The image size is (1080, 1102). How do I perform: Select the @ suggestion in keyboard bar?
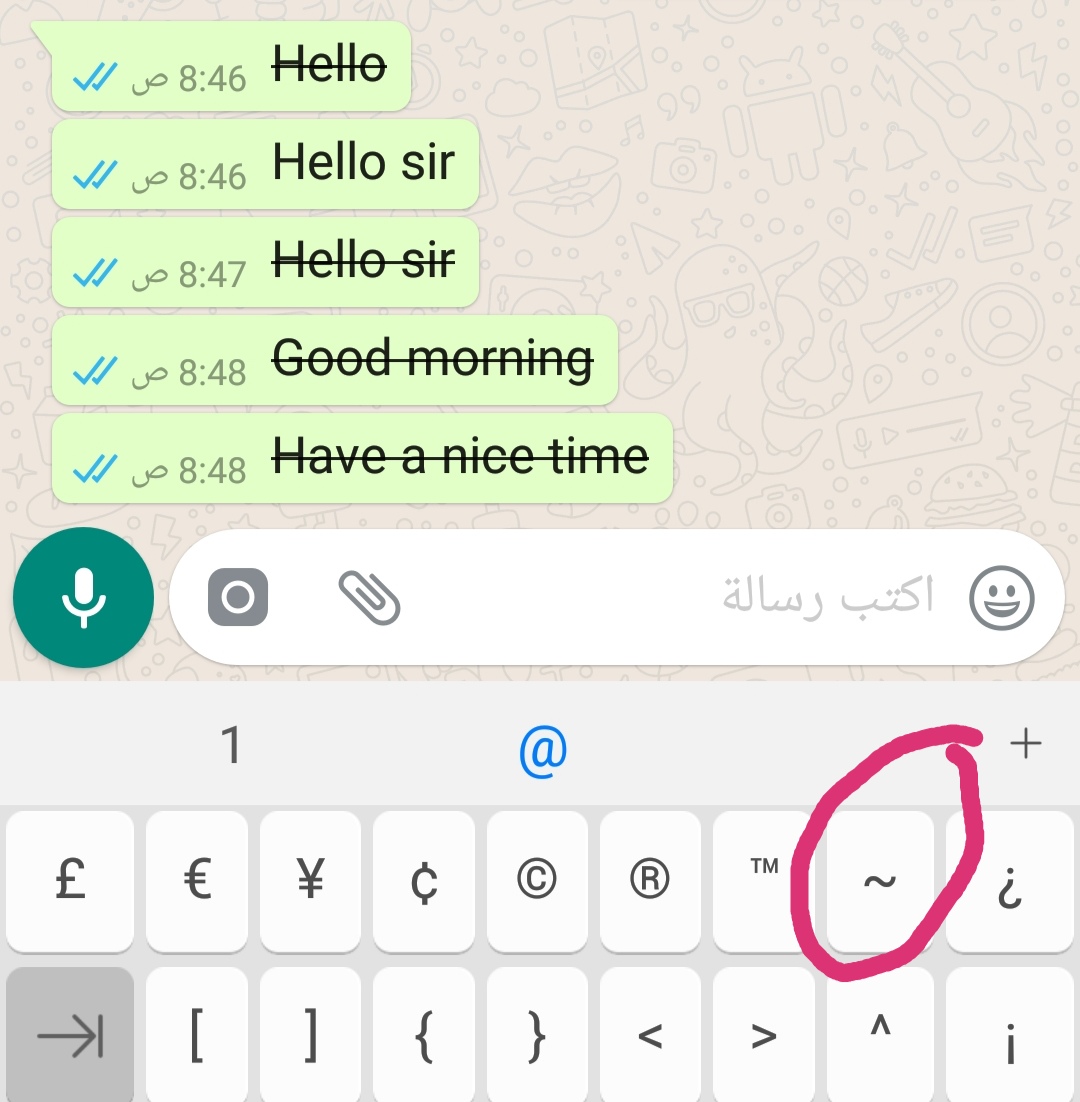(543, 749)
